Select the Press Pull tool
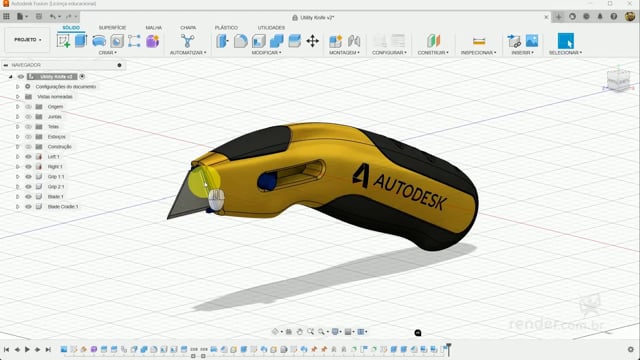This screenshot has height=360, width=640. [222, 41]
